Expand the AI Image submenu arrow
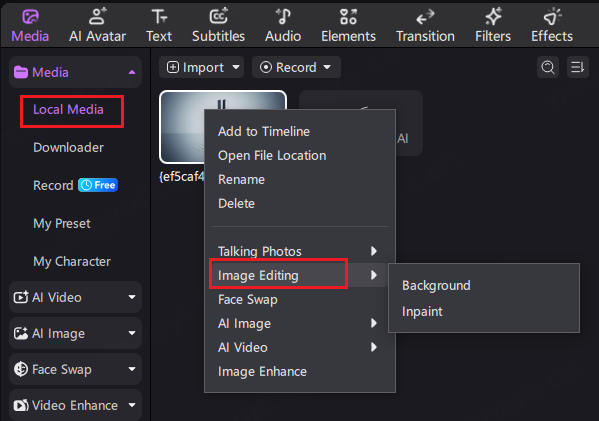This screenshot has width=599, height=421. click(x=374, y=323)
